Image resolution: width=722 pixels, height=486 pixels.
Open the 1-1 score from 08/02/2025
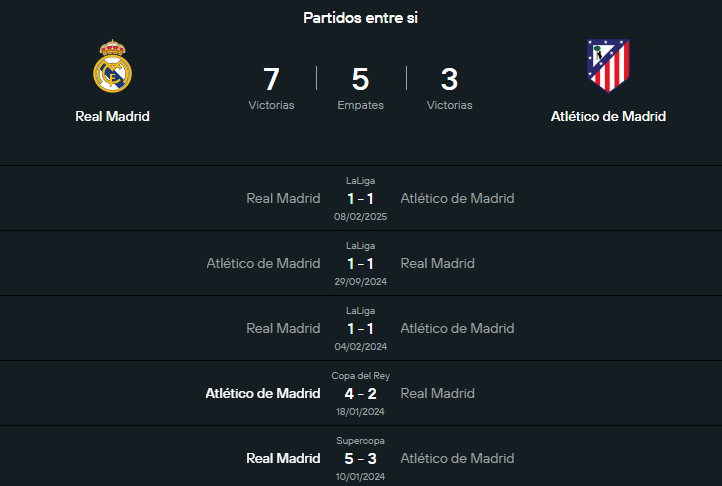[x=360, y=198]
